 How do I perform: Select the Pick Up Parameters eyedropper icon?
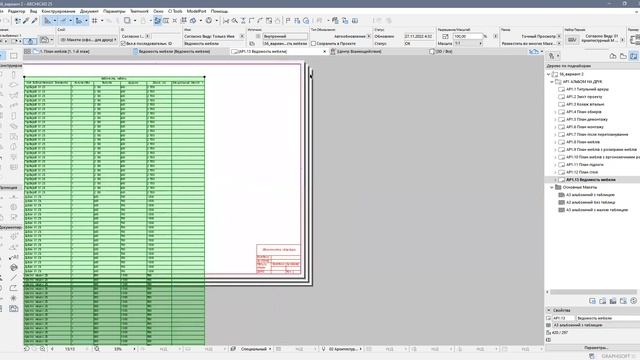click(26, 20)
